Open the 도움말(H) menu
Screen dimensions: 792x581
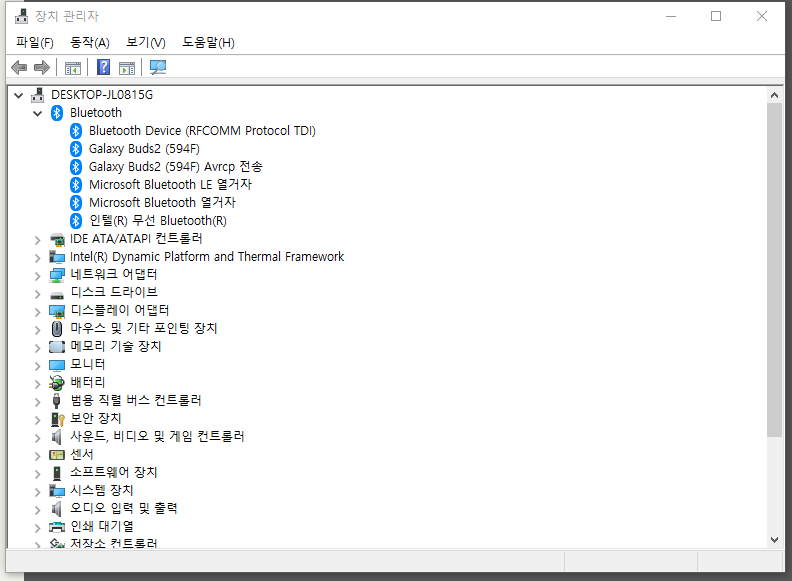click(209, 42)
